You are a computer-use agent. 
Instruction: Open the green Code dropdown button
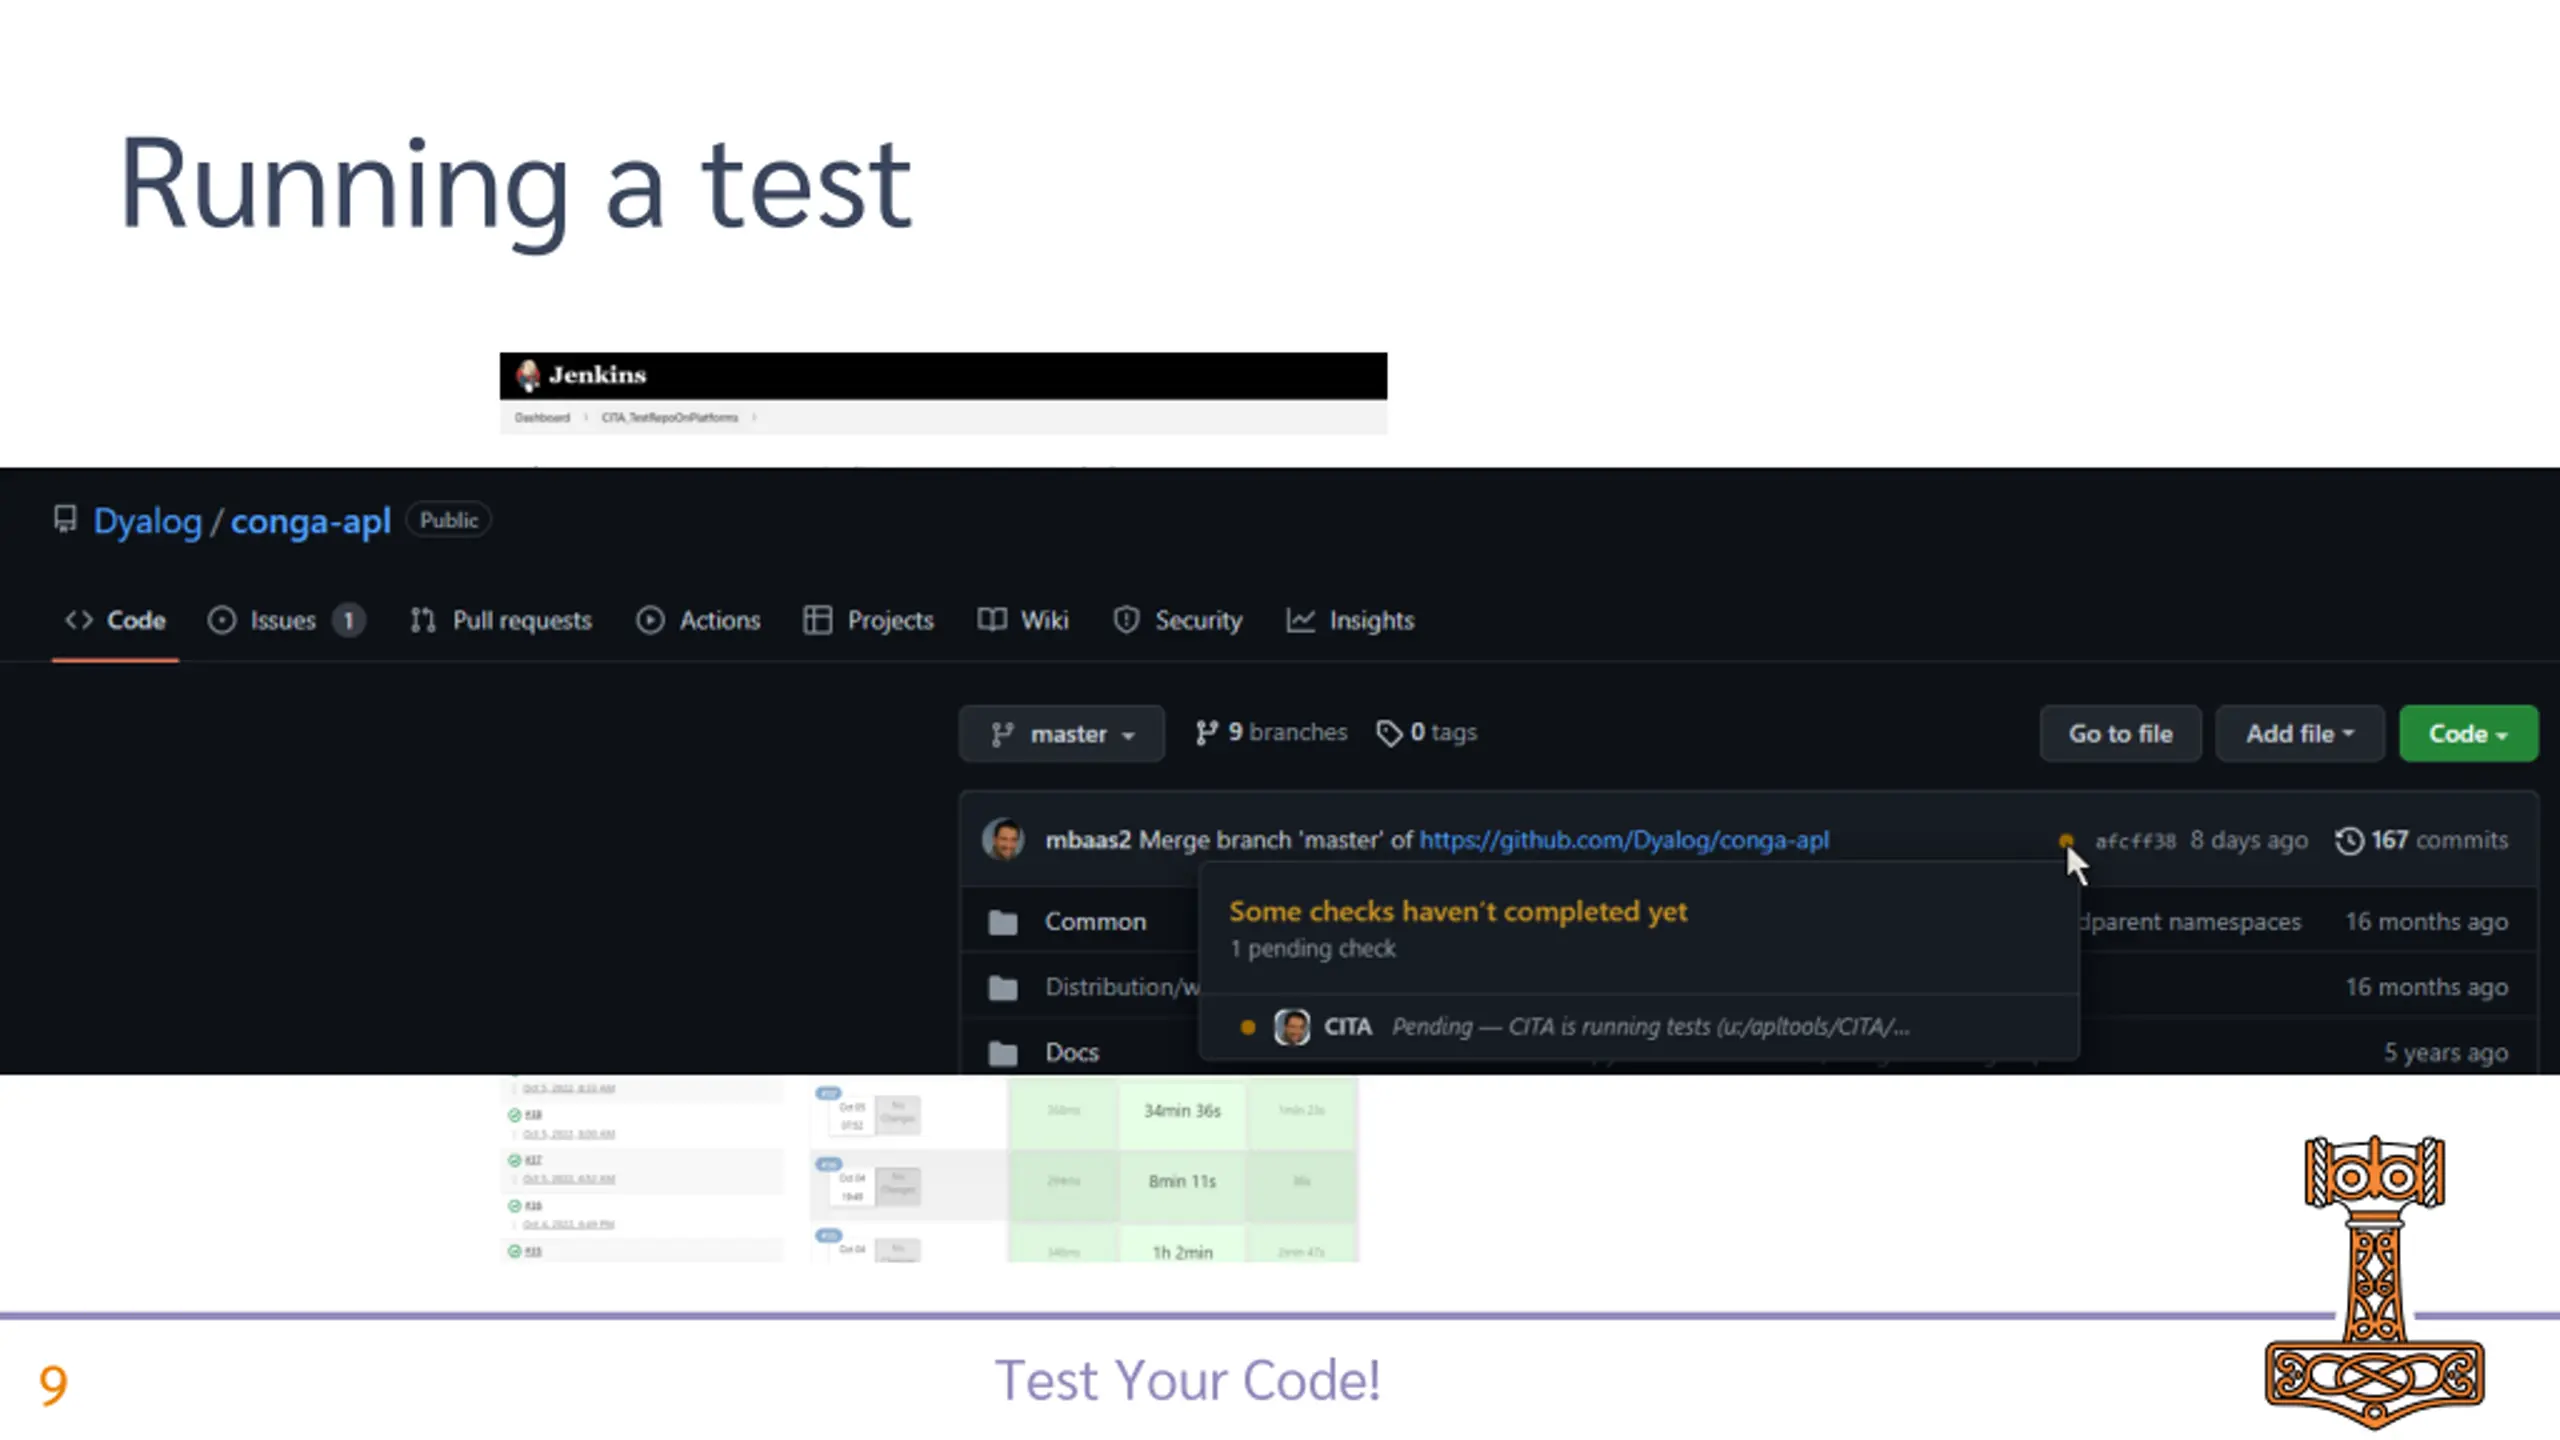click(2468, 734)
